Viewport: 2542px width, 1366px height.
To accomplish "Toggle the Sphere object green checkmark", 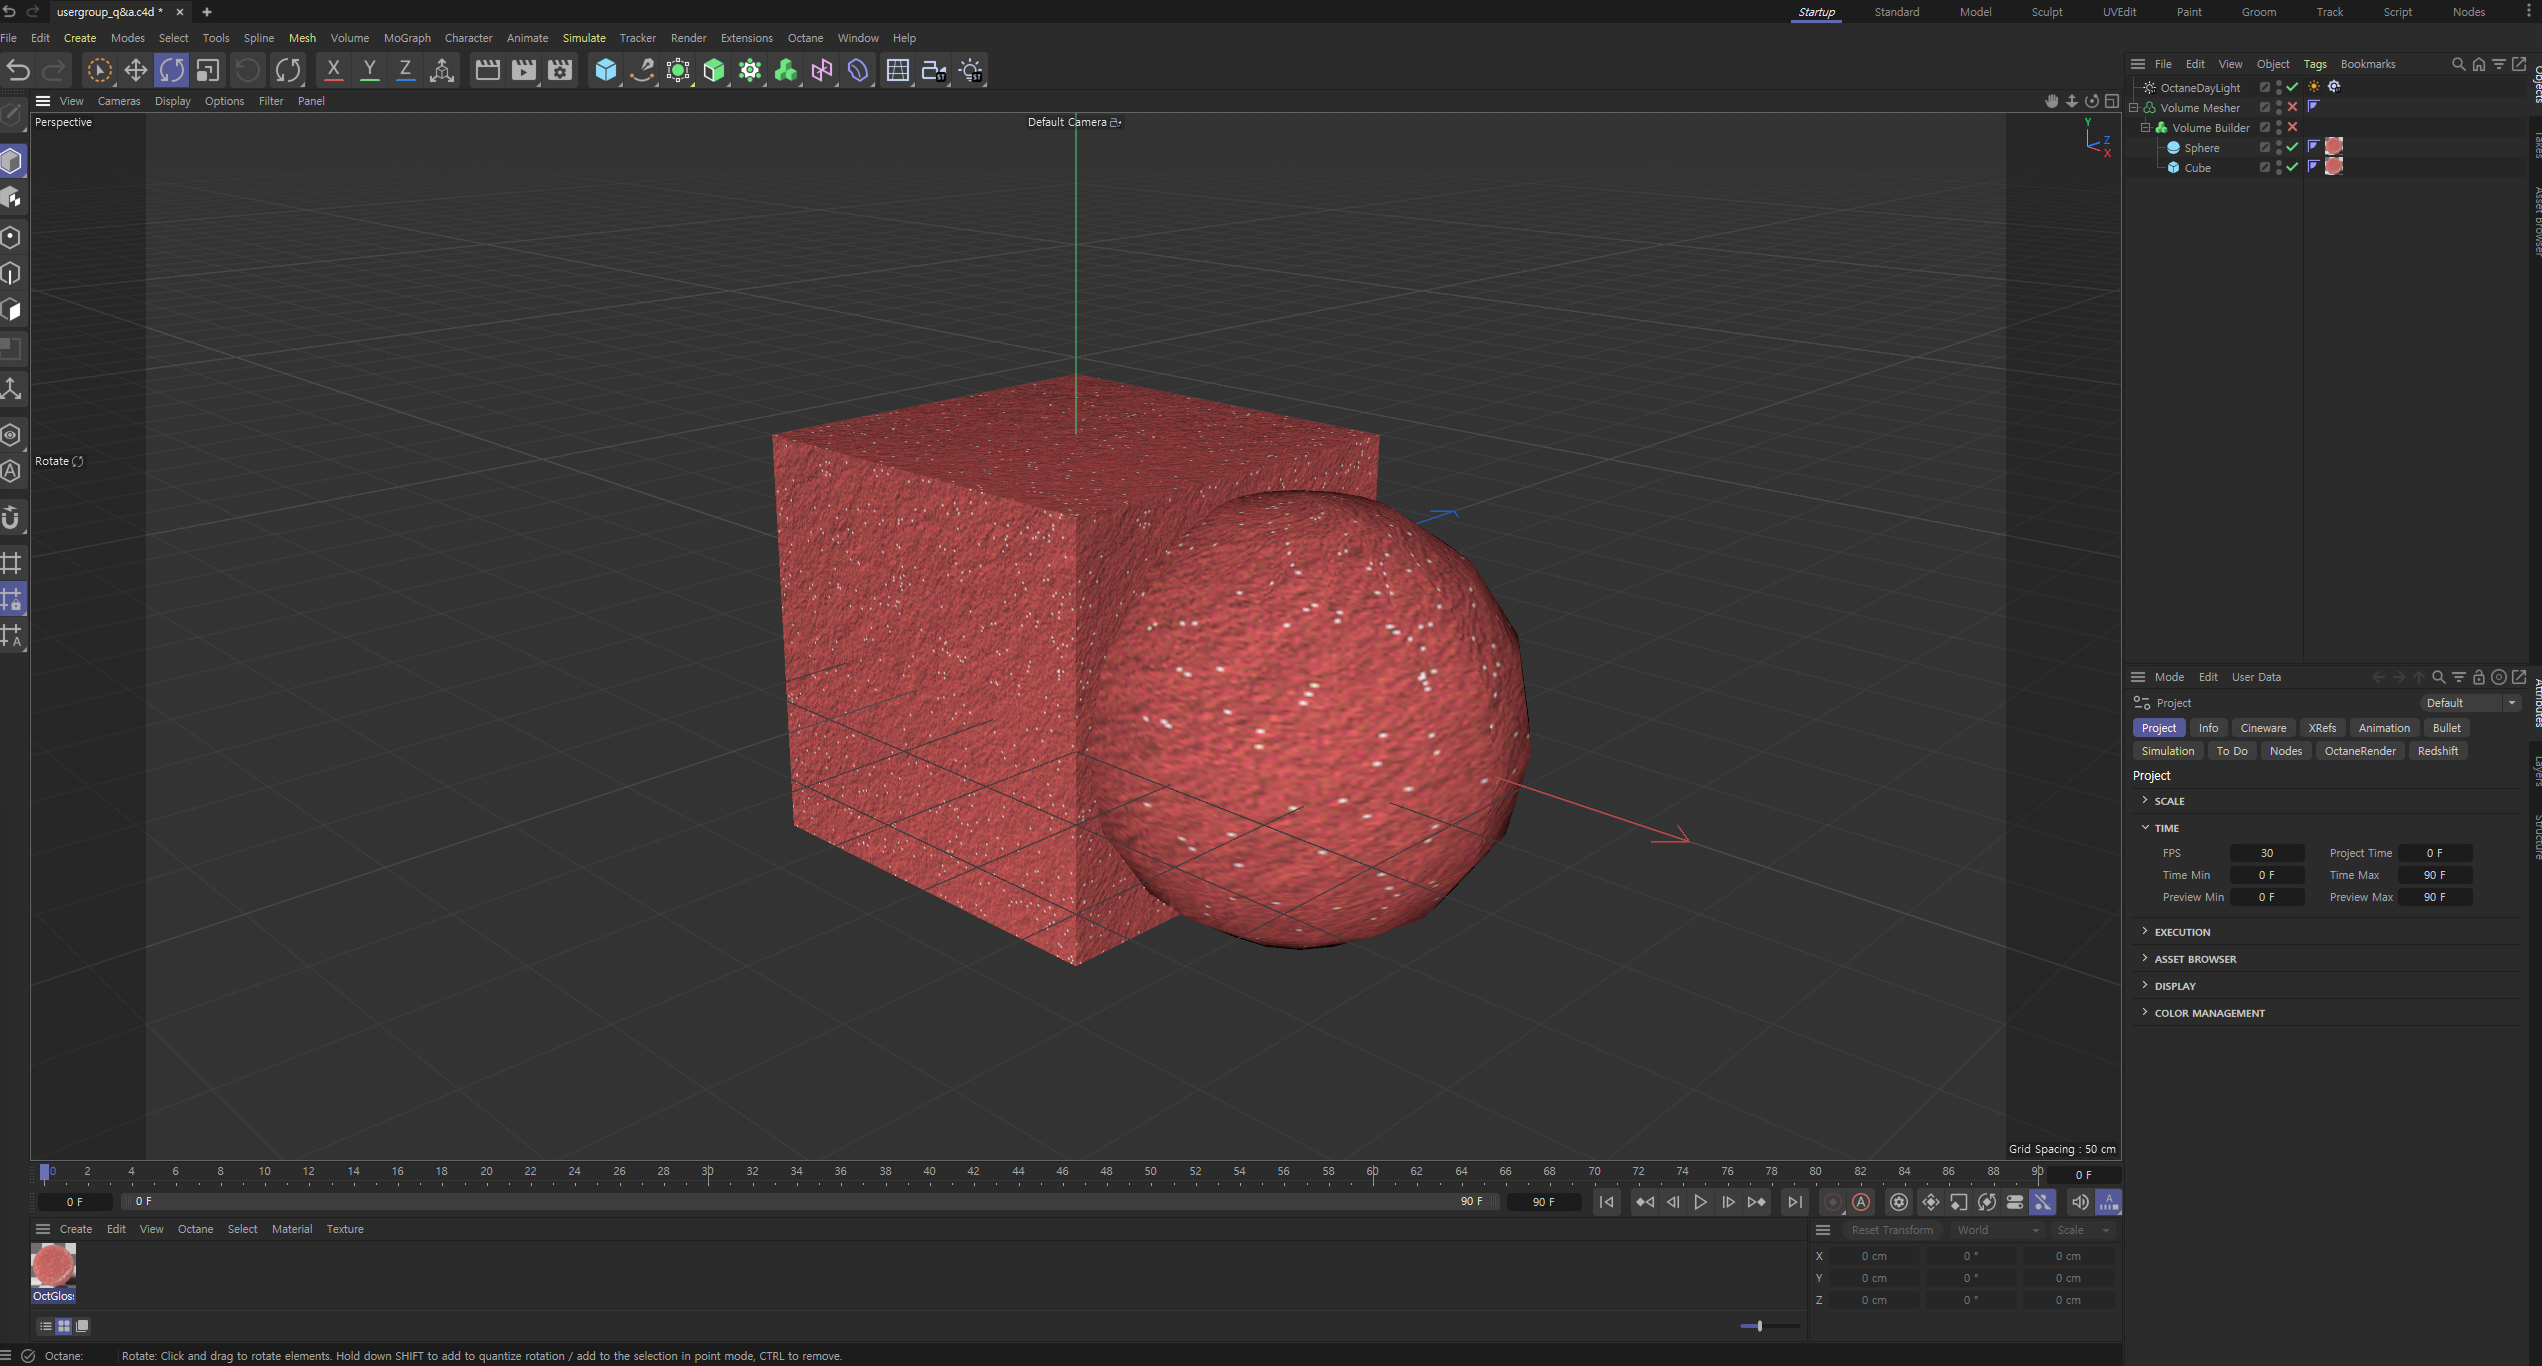I will [x=2292, y=147].
